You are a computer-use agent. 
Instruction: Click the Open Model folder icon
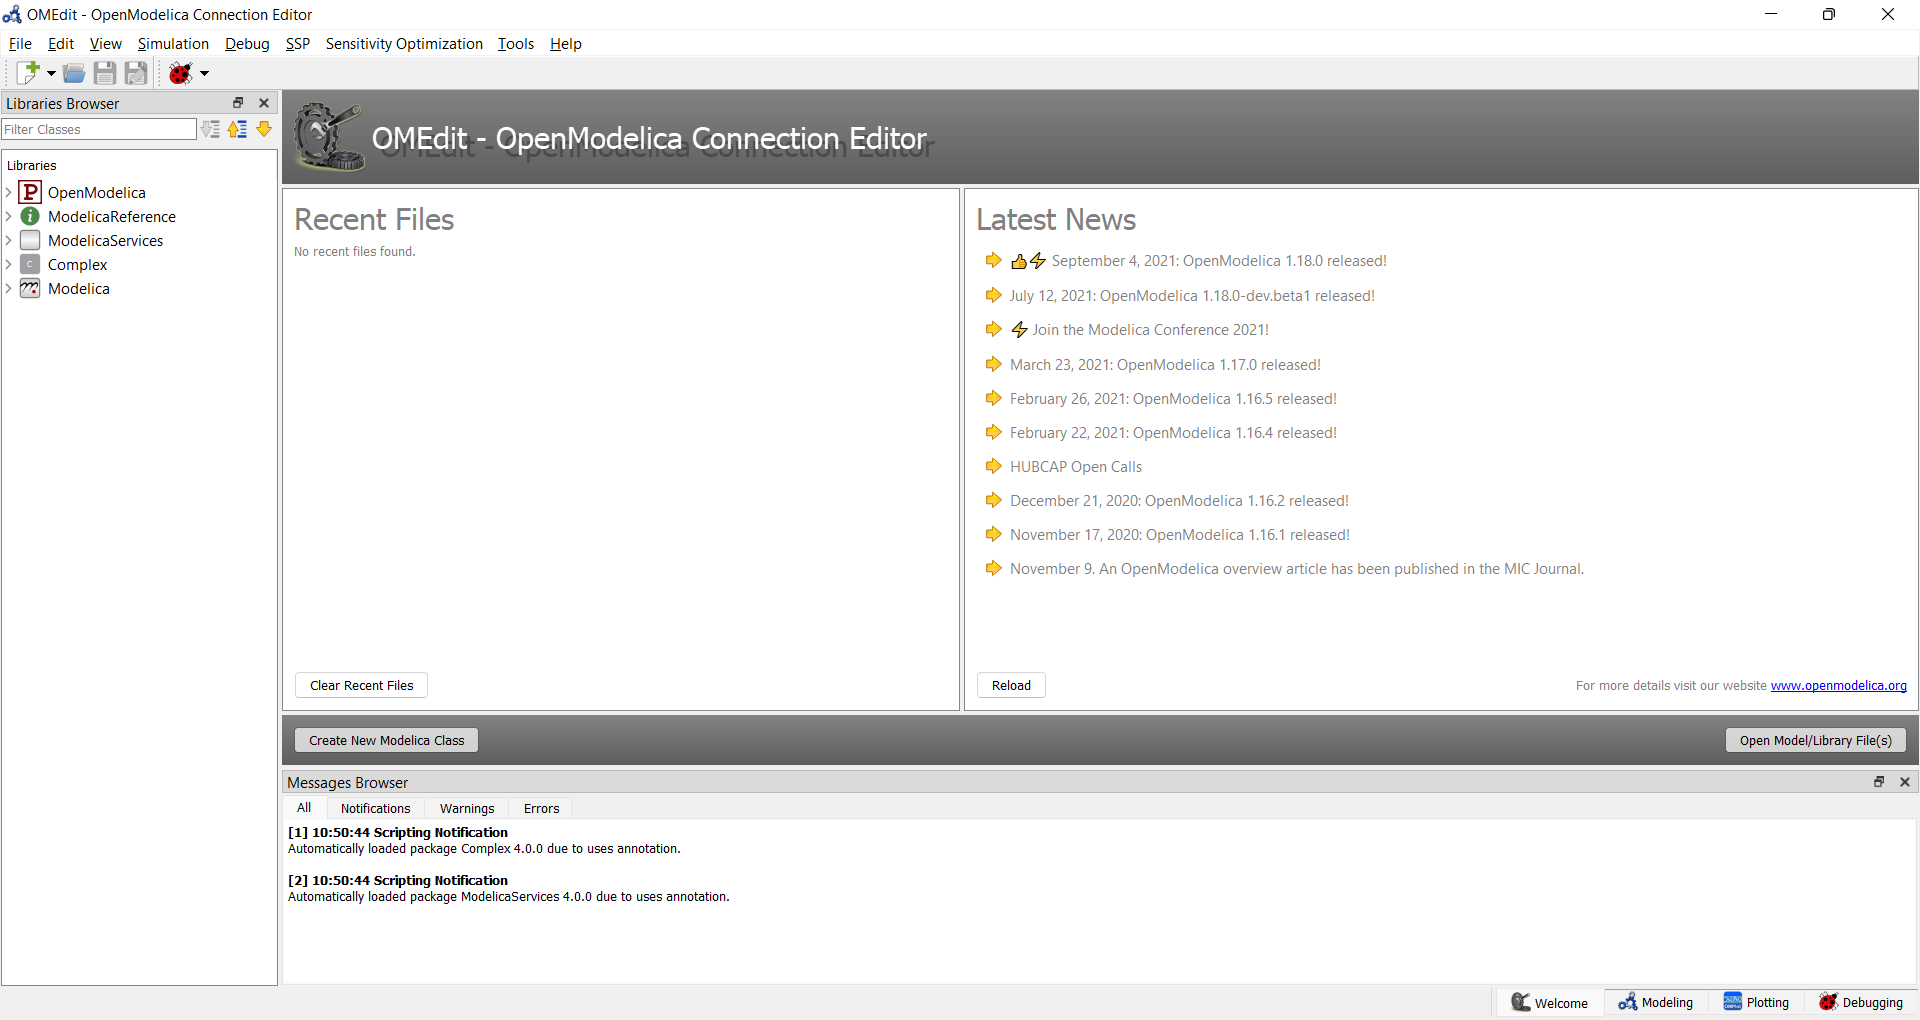click(x=73, y=73)
